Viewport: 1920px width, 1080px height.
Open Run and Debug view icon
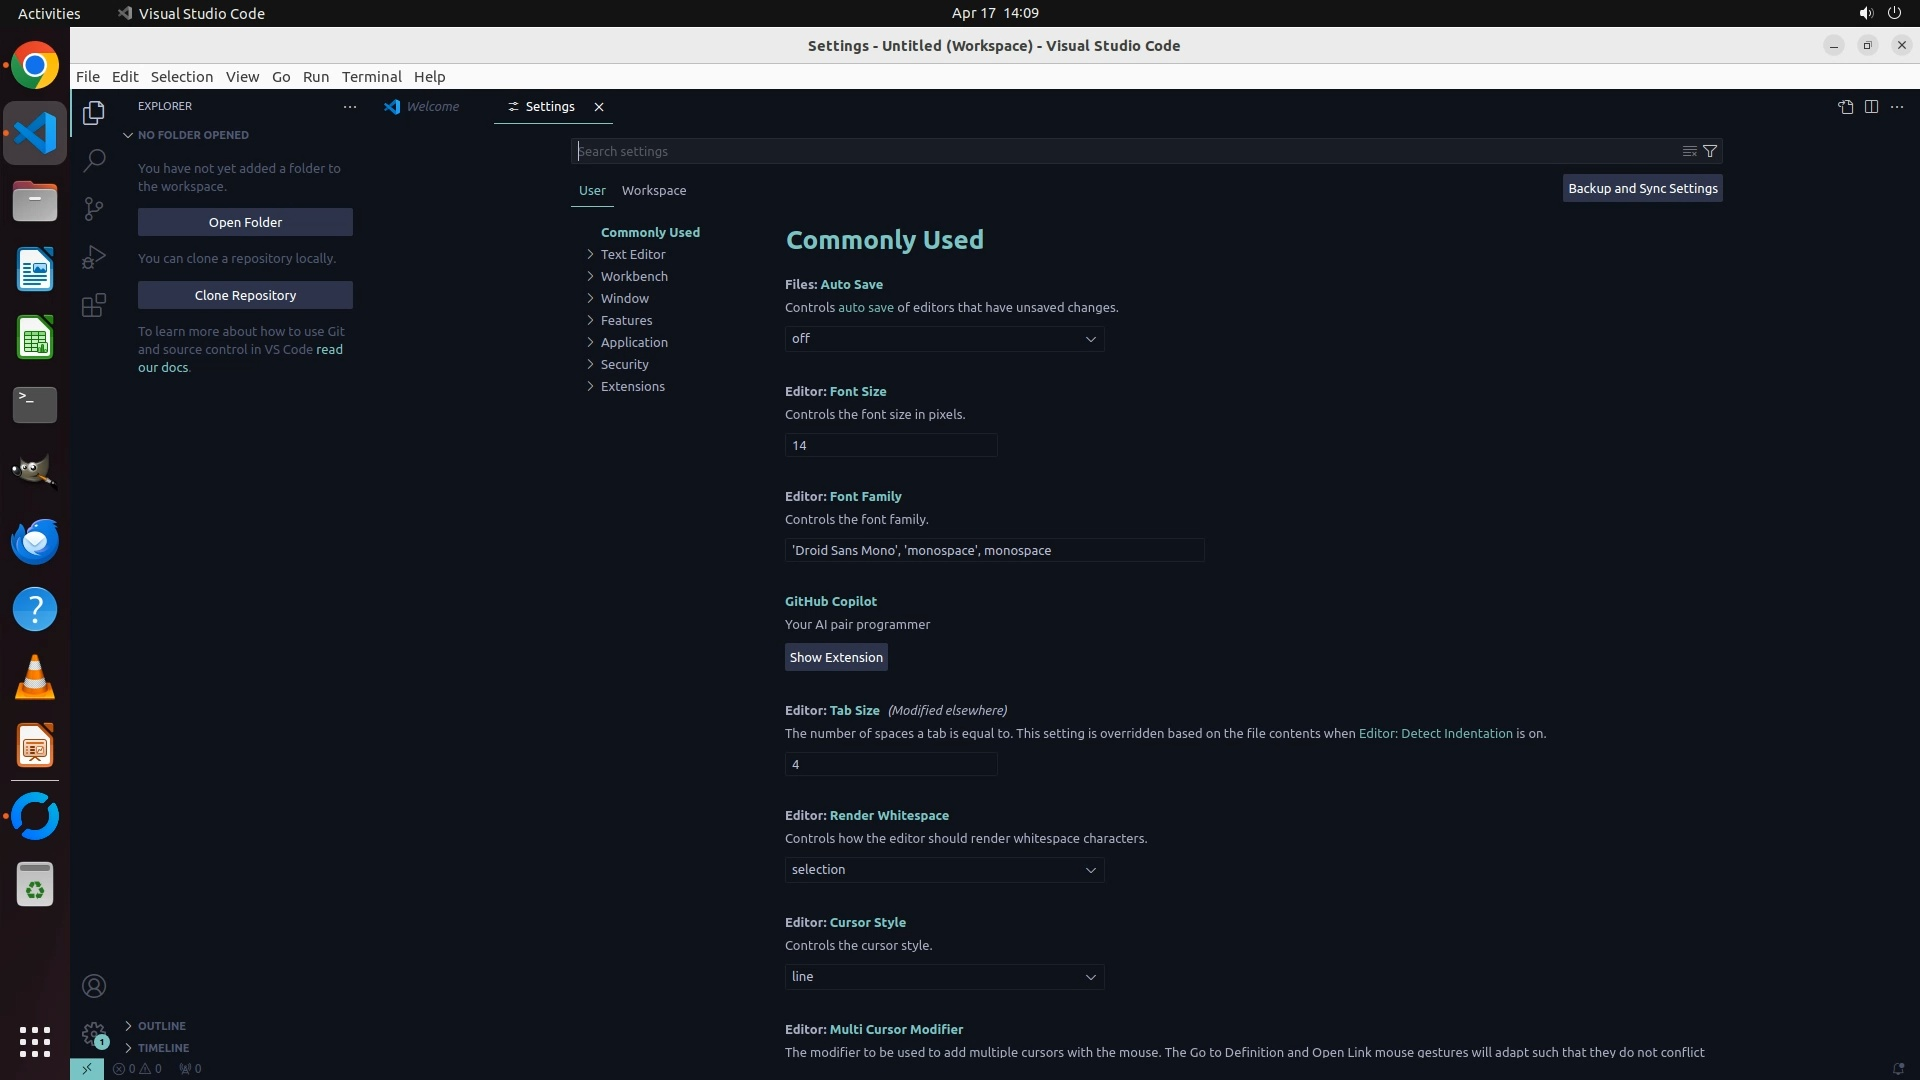point(94,257)
